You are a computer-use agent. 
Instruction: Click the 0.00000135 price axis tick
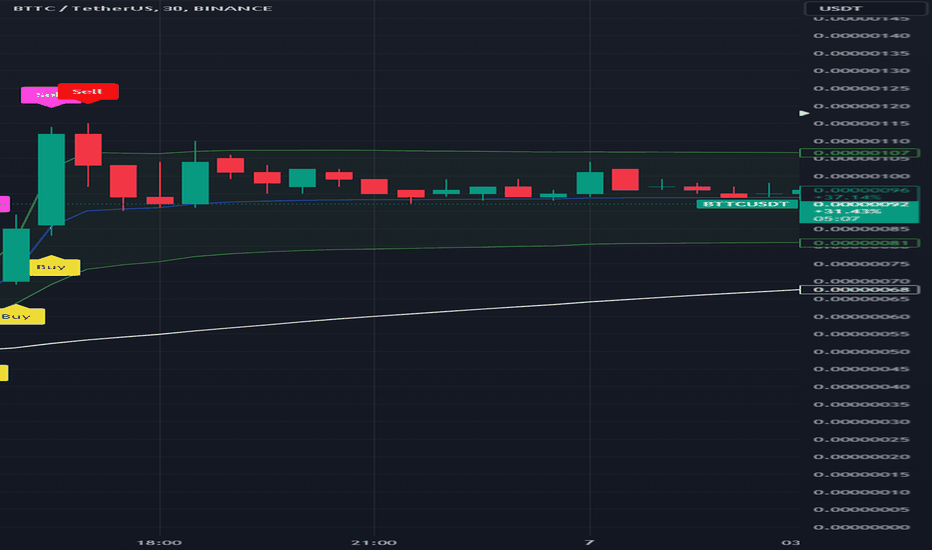coord(861,54)
